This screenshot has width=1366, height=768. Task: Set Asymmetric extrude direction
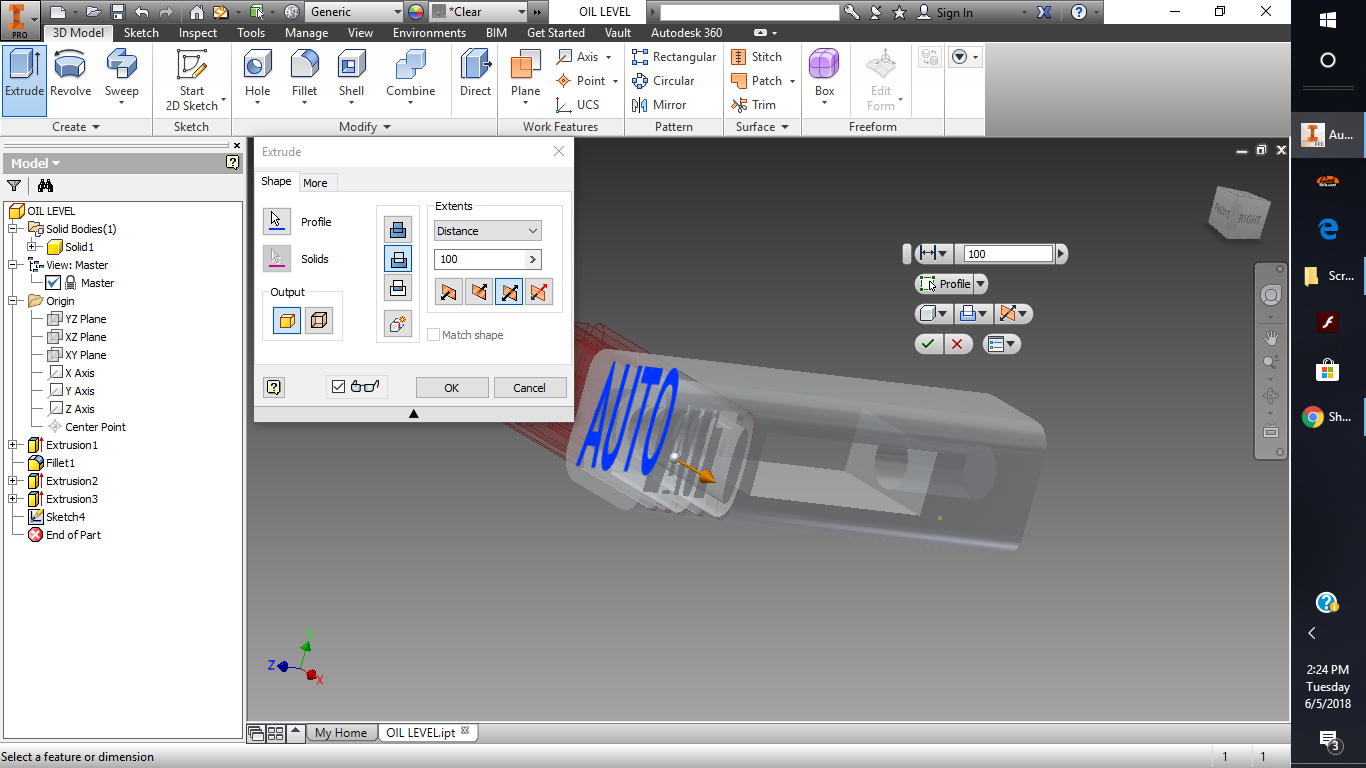(x=539, y=292)
